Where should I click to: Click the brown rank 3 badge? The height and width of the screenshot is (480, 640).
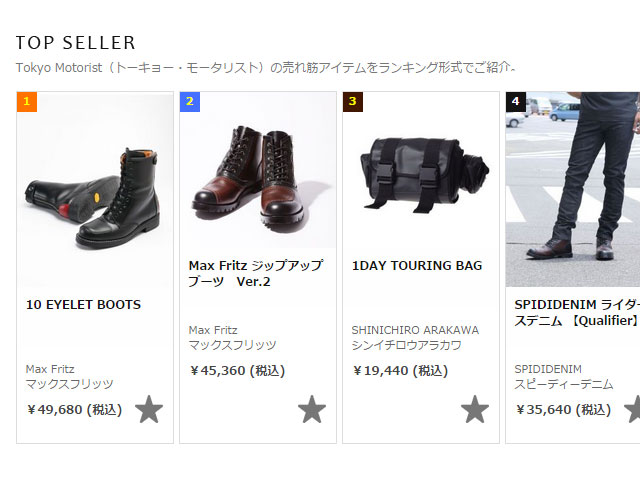coord(353,102)
